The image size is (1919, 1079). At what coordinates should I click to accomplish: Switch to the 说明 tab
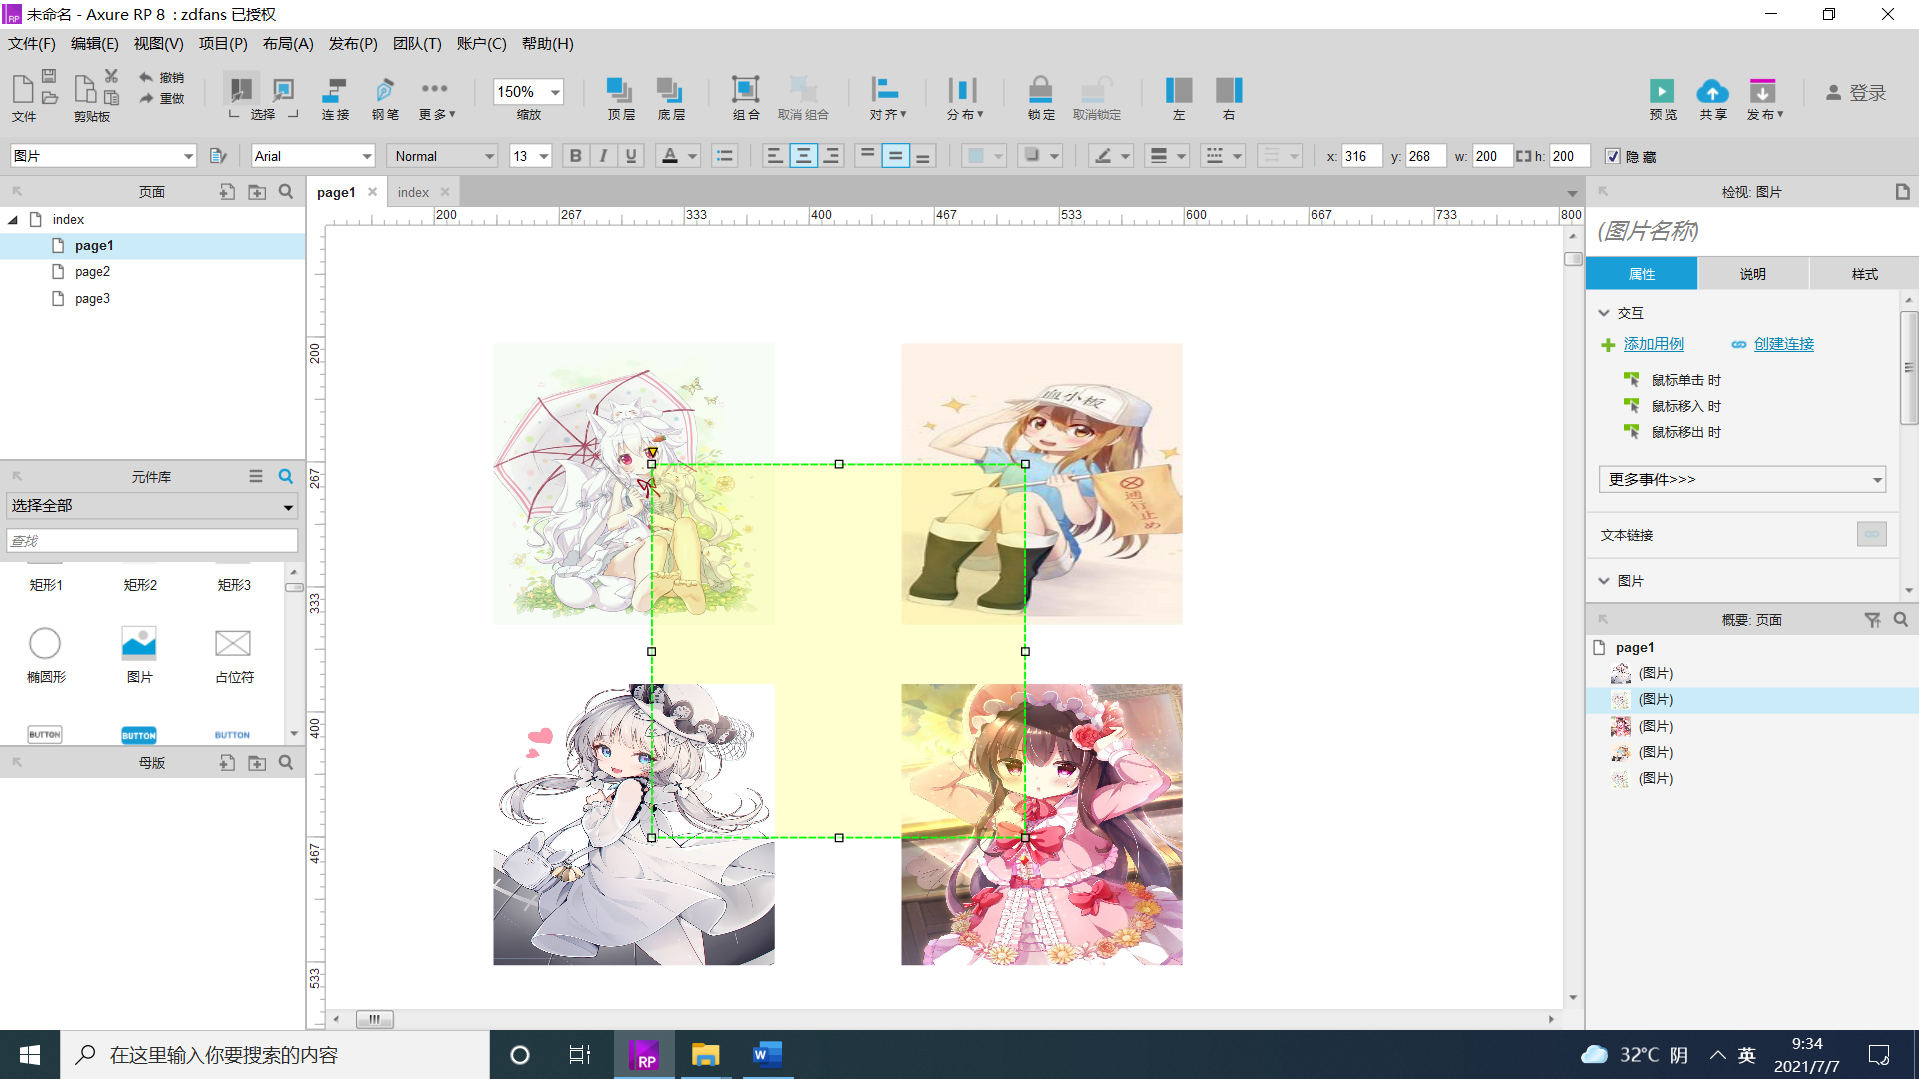pos(1752,274)
